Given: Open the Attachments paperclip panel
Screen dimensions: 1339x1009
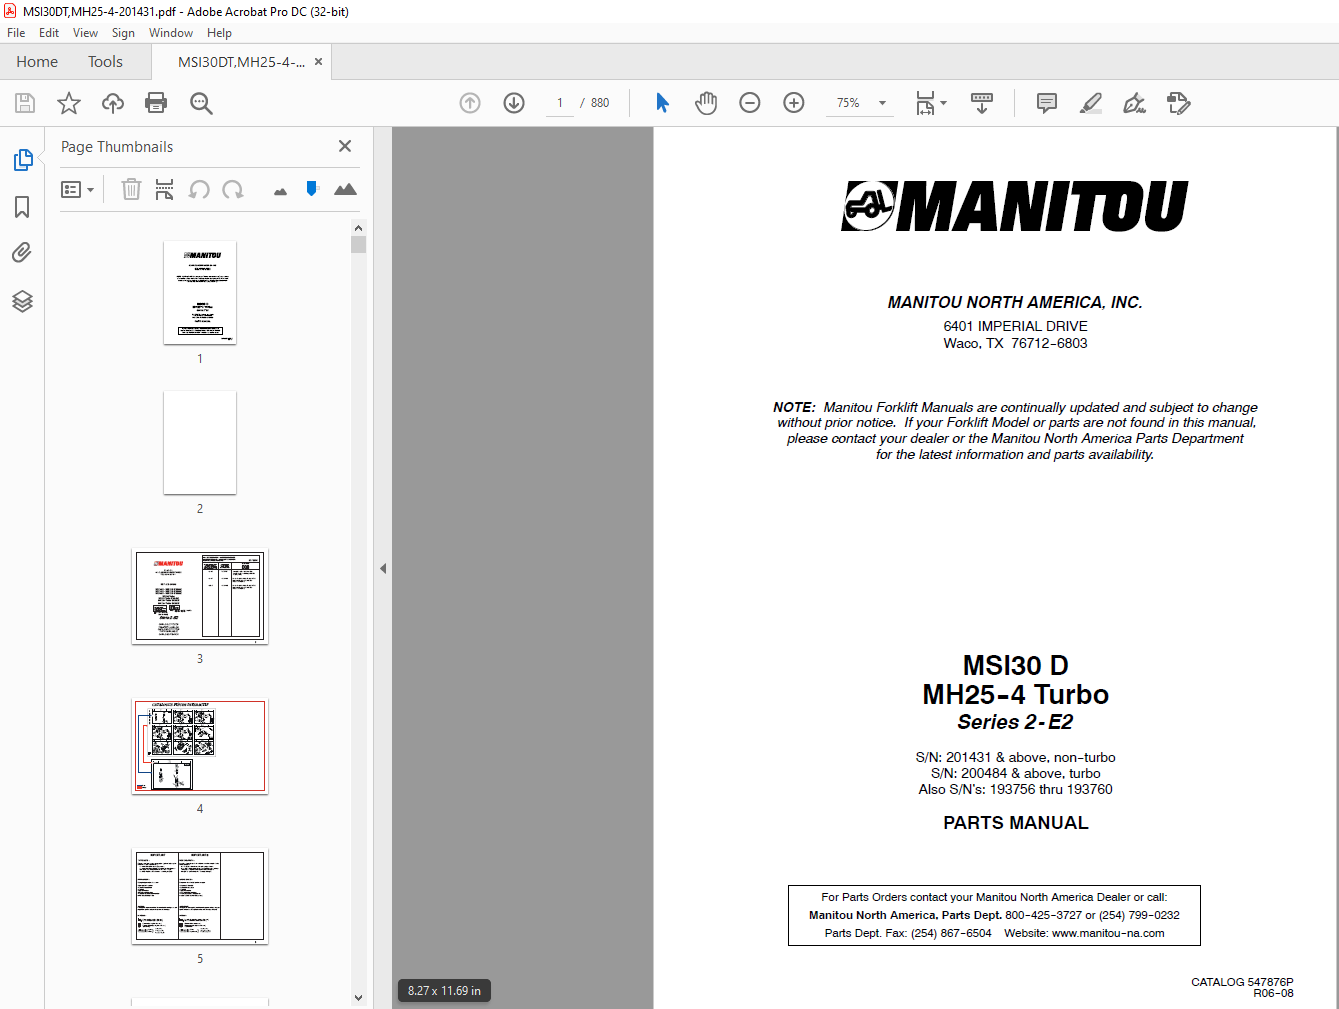Looking at the screenshot, I should click(x=22, y=253).
